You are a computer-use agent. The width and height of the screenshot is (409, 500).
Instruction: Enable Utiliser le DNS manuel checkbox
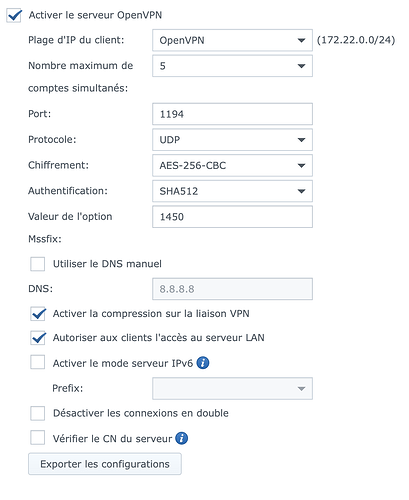(37, 264)
